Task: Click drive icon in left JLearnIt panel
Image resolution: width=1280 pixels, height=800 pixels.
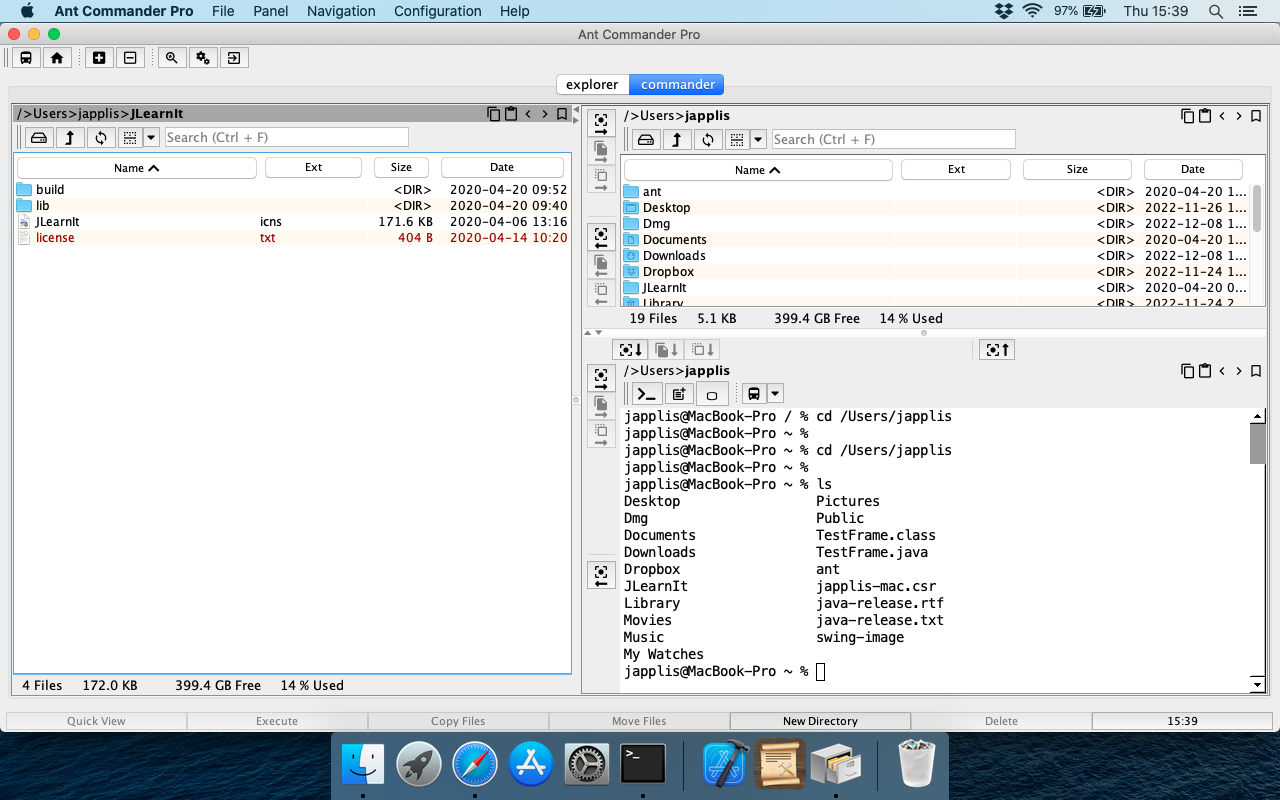Action: [39, 138]
